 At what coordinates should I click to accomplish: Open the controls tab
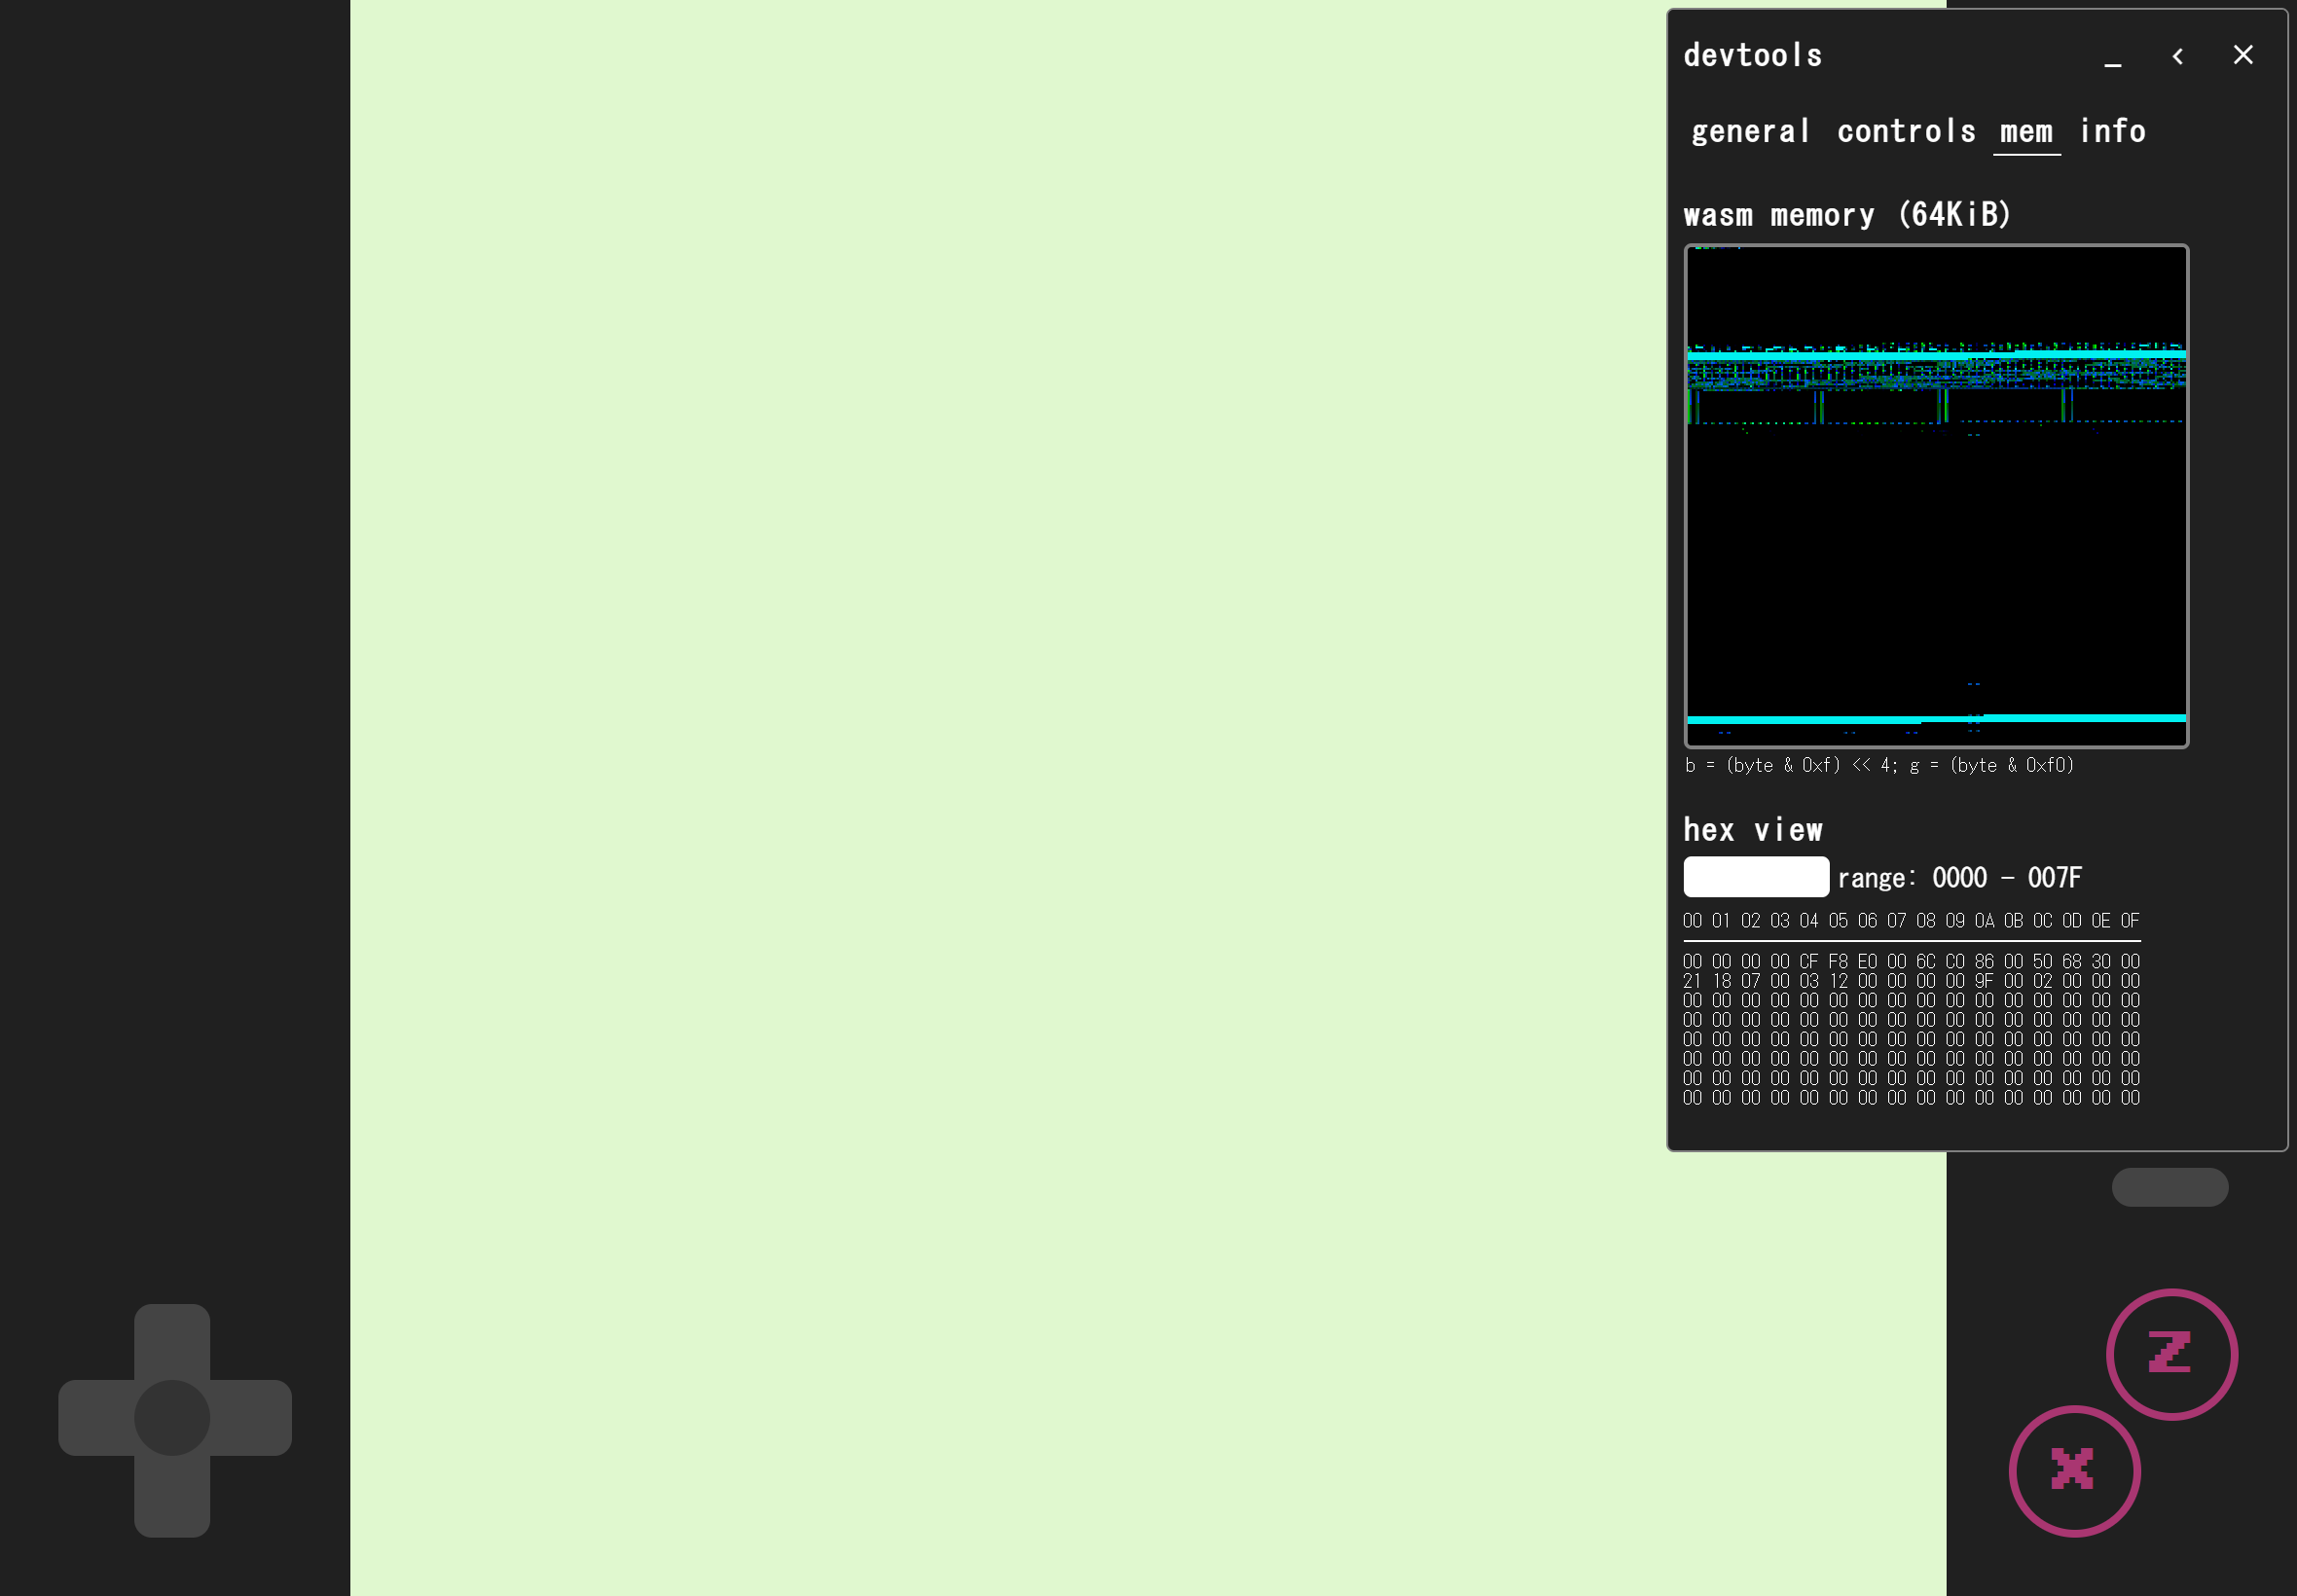coord(1906,131)
